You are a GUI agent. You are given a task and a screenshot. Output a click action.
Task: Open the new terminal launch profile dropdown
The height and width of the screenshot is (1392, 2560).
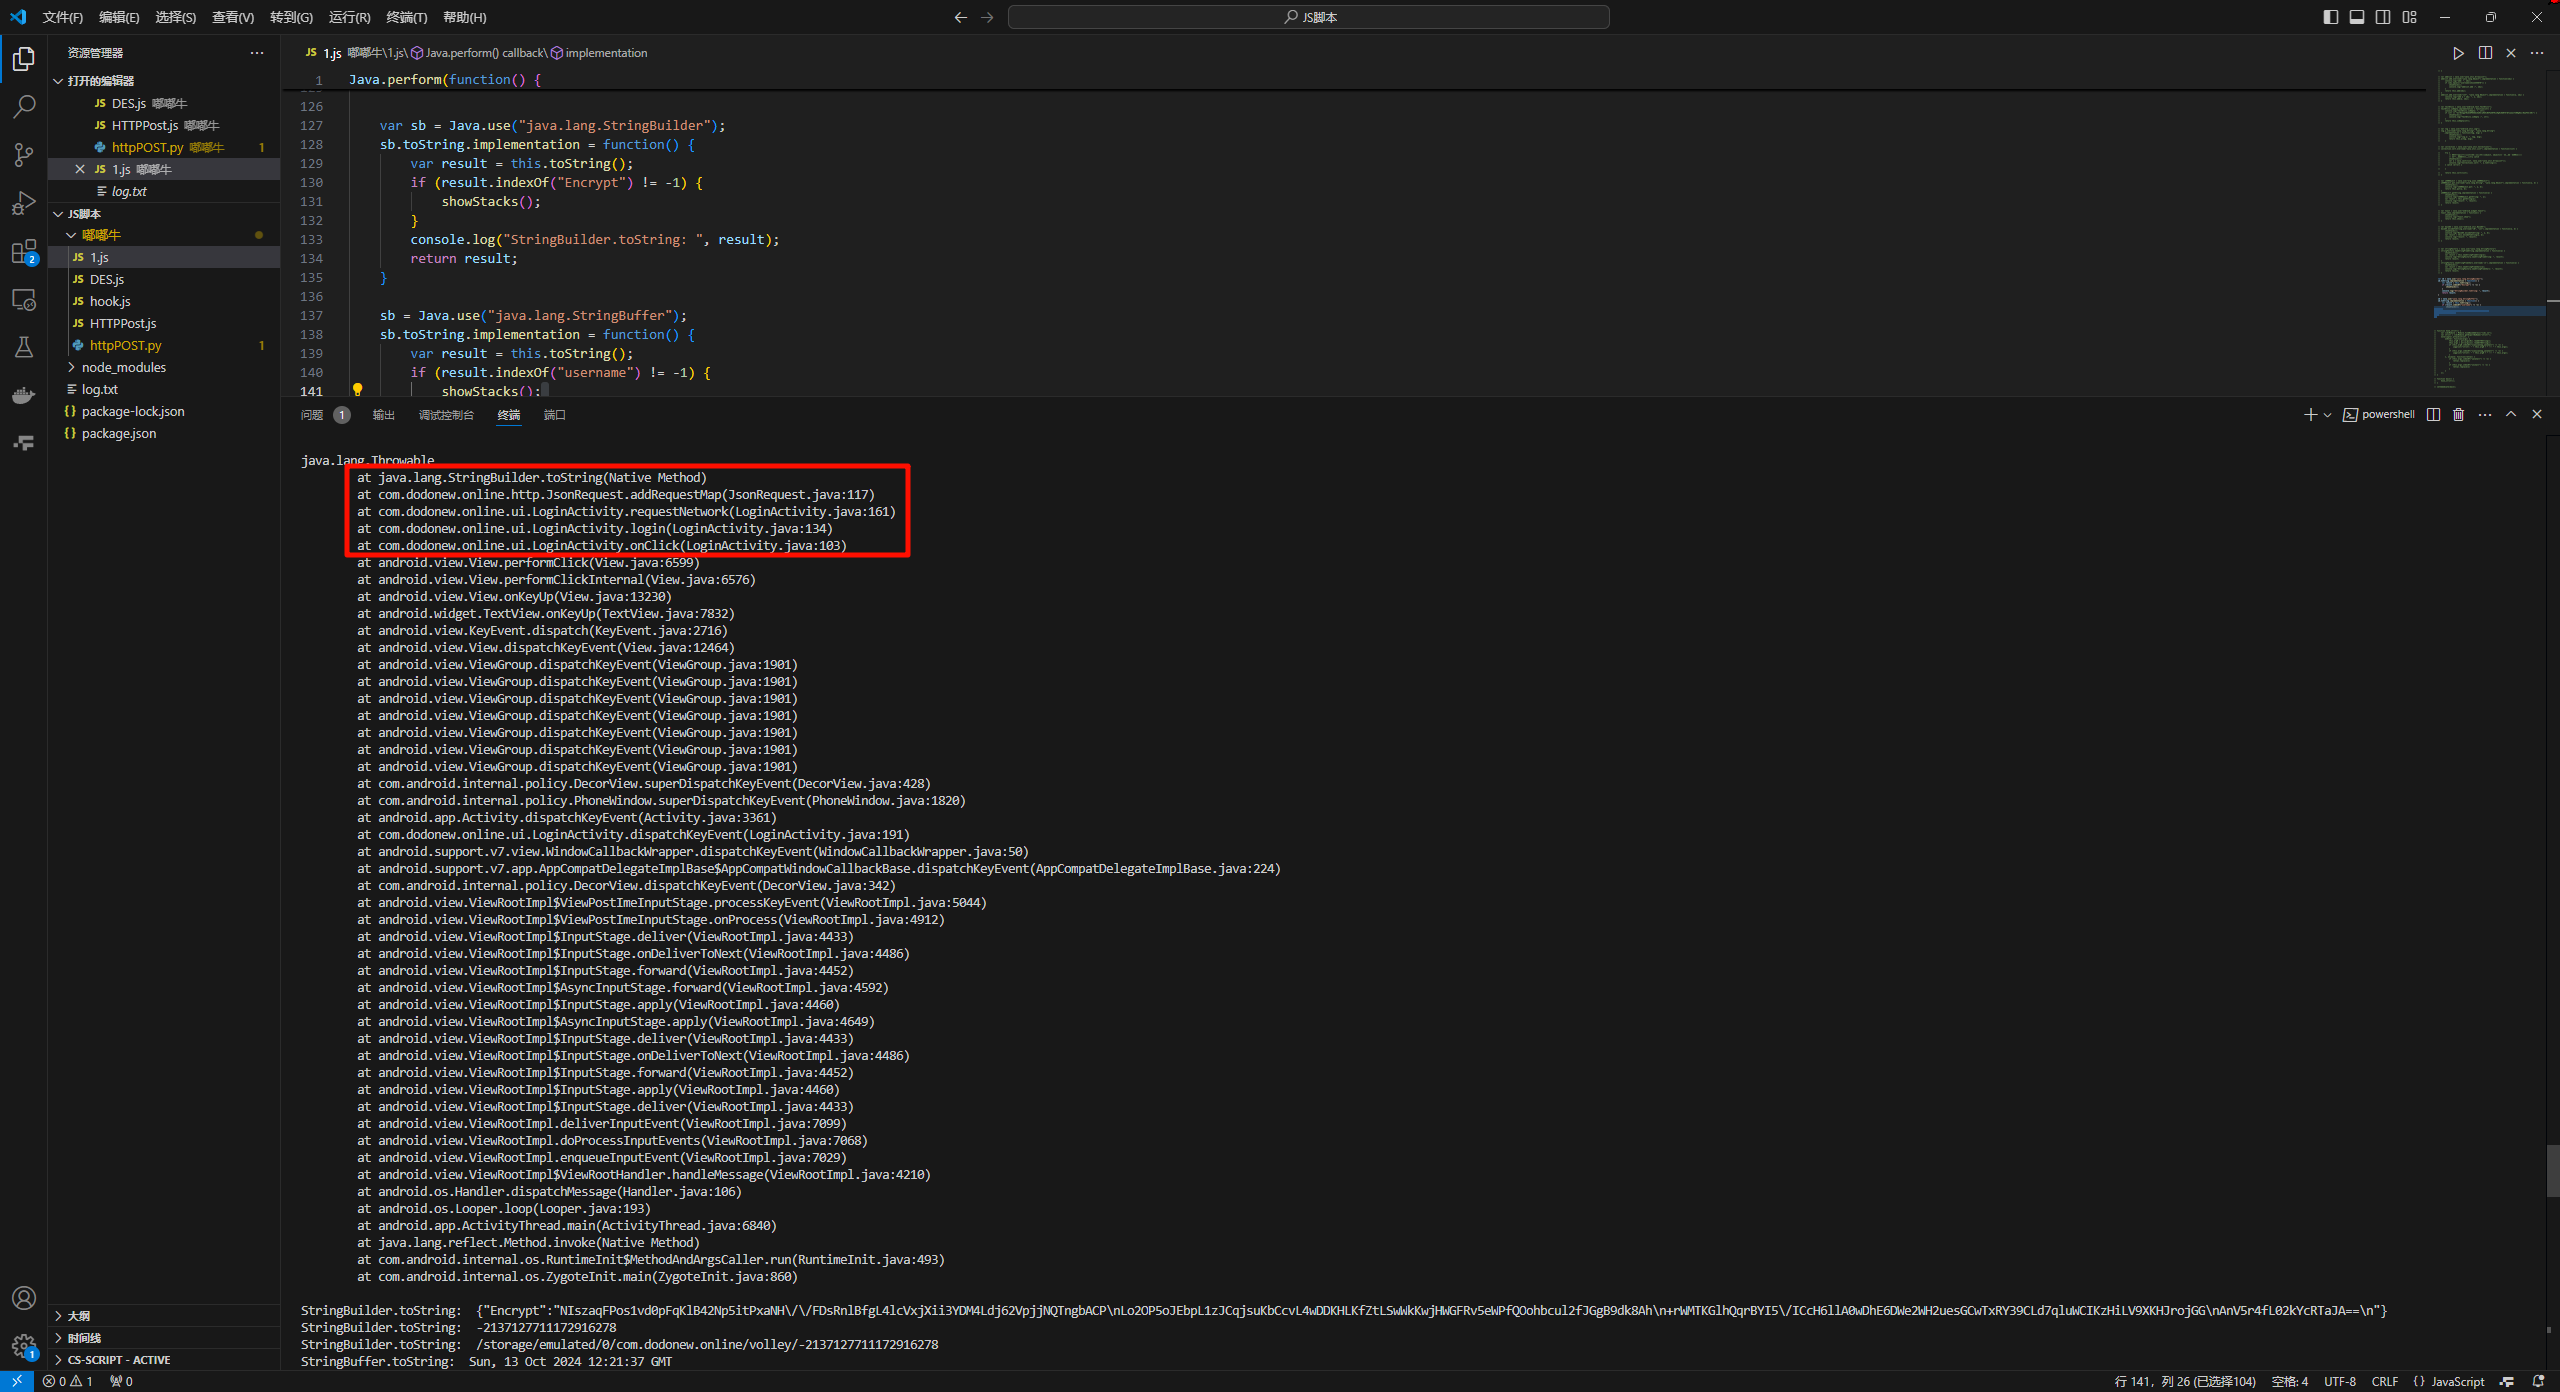click(2328, 415)
